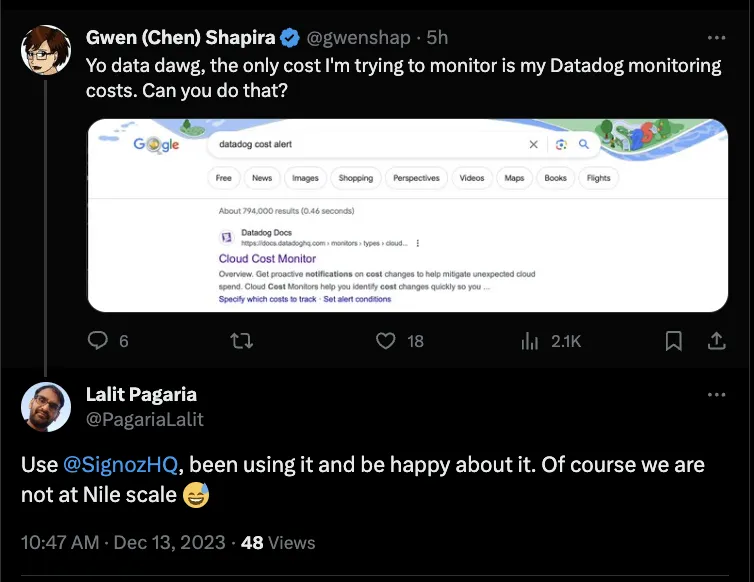Click the 5h timestamp on Gwen's tweet
754x582 pixels.
tap(437, 38)
